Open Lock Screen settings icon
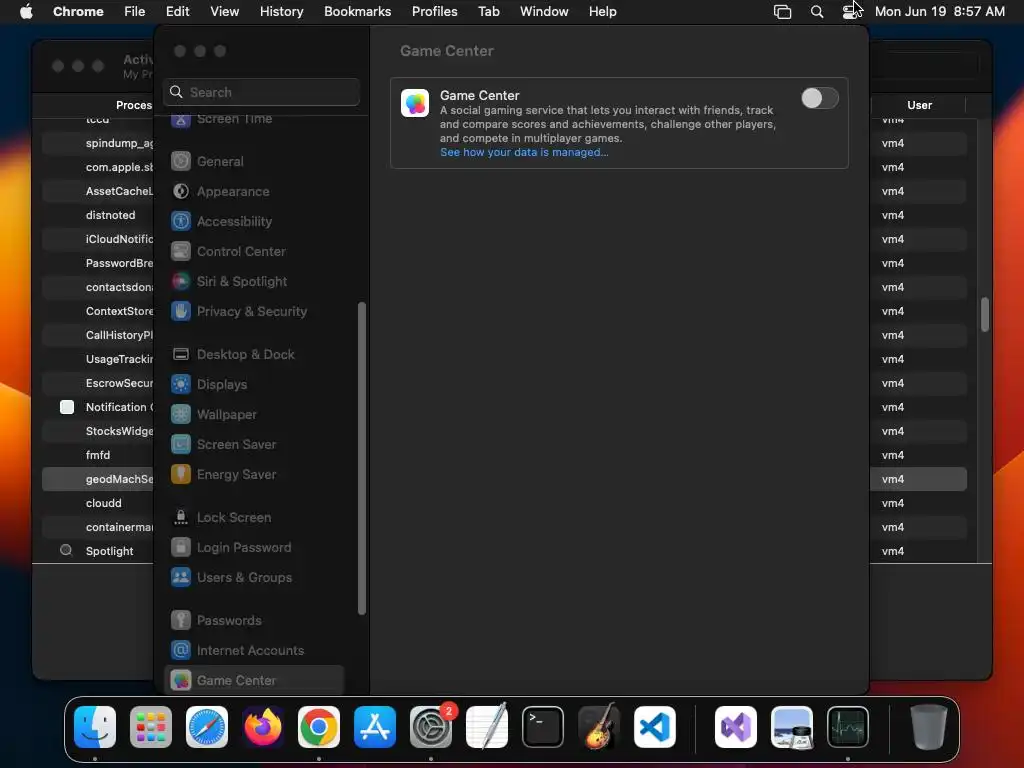 pyautogui.click(x=181, y=518)
